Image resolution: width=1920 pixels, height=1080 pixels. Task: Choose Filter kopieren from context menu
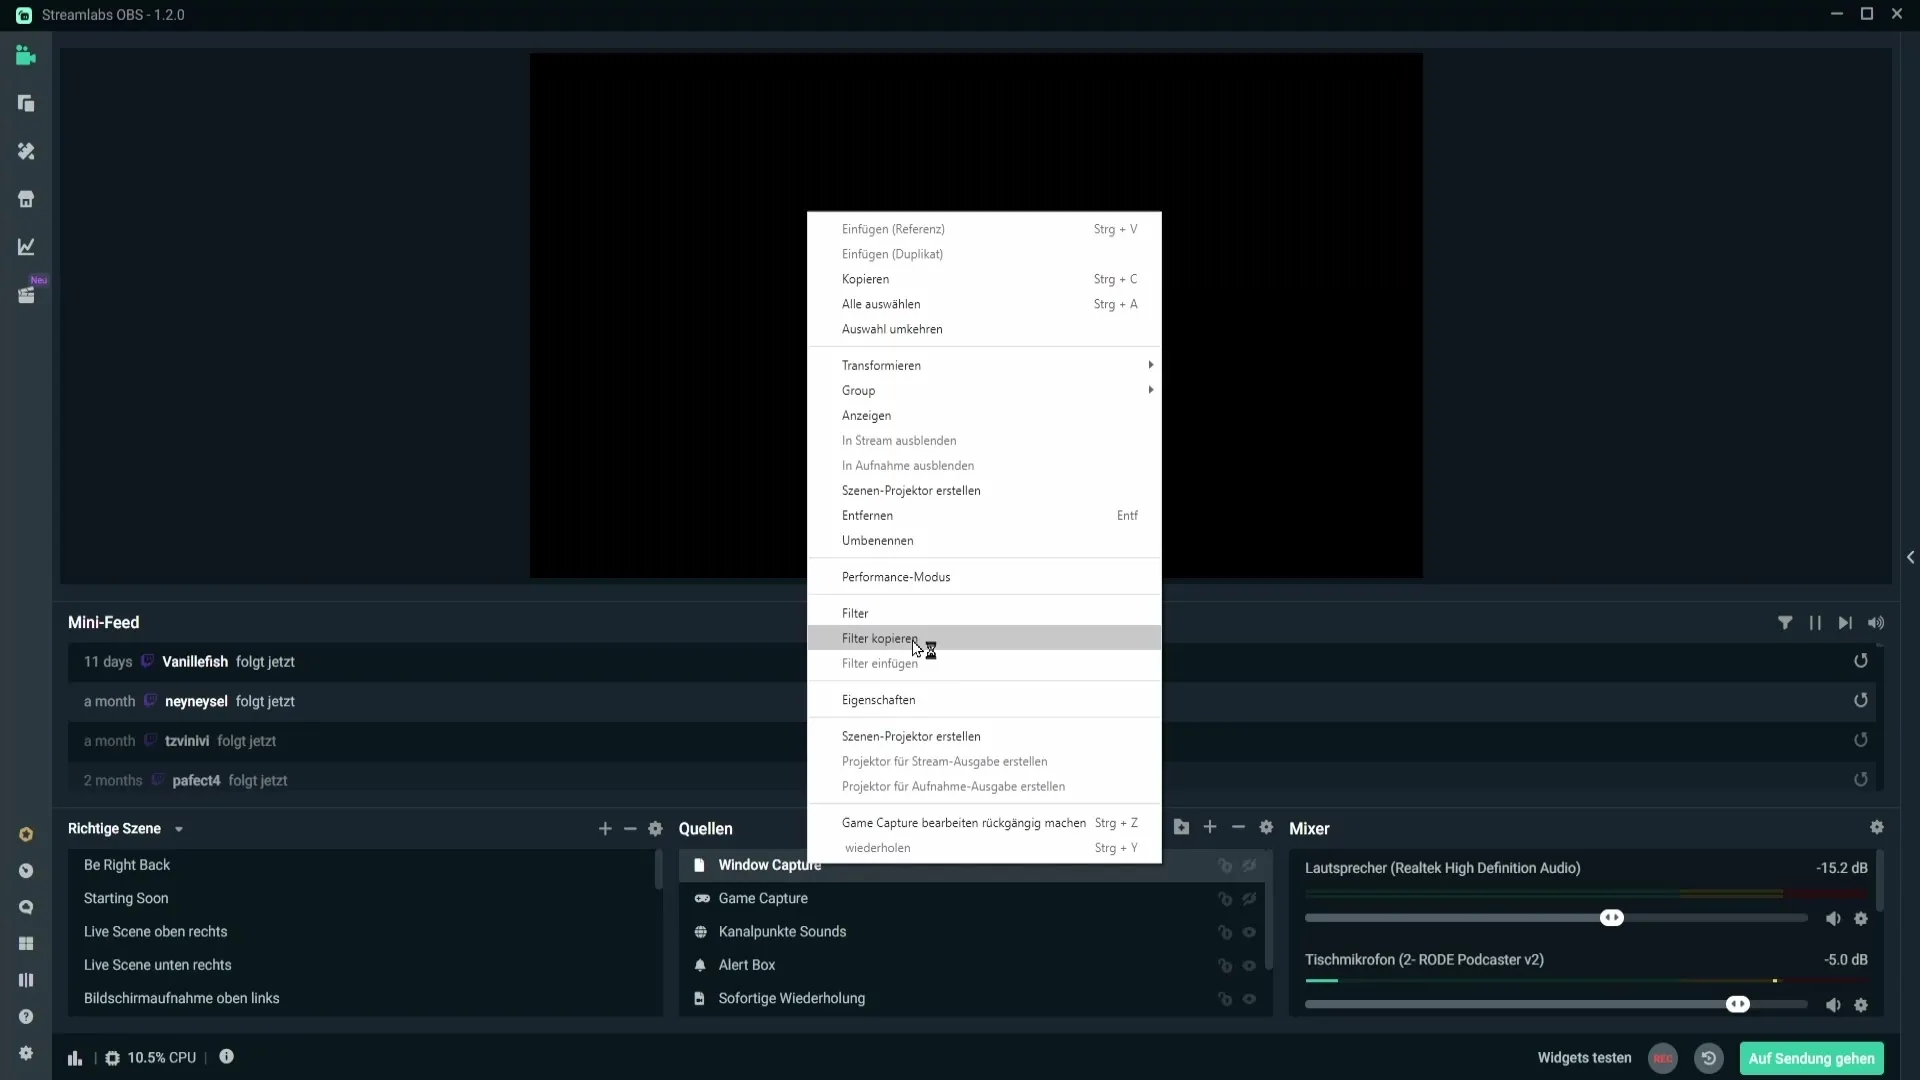(984, 638)
